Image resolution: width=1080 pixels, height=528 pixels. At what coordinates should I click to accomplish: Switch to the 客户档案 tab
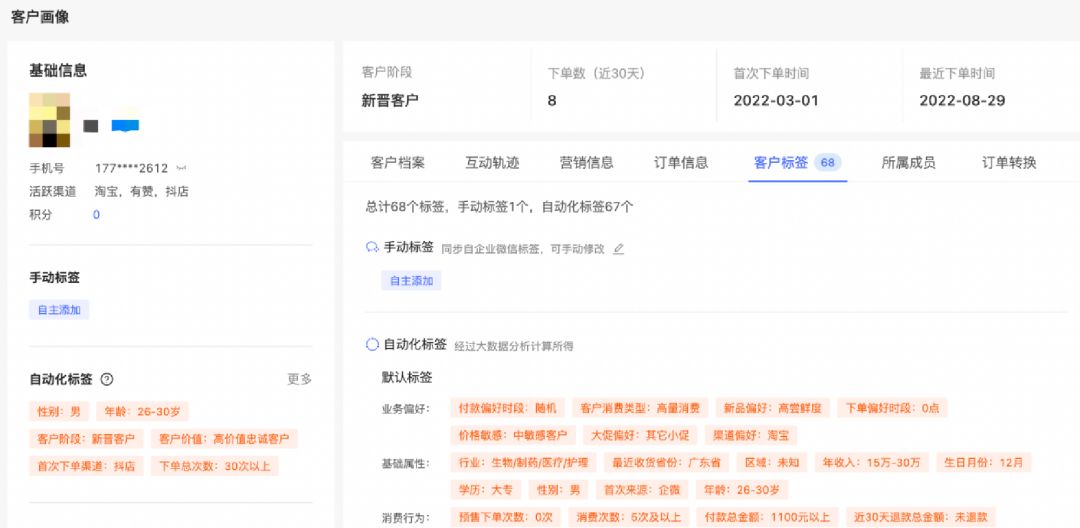pos(397,163)
